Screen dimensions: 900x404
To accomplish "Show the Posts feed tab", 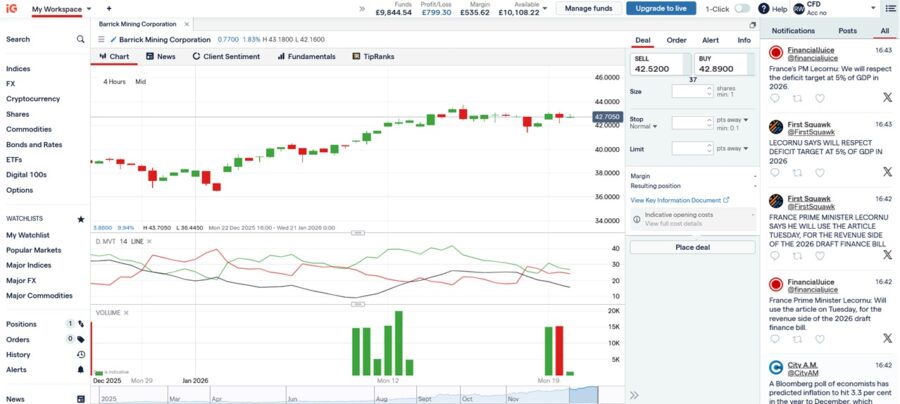I will (847, 30).
